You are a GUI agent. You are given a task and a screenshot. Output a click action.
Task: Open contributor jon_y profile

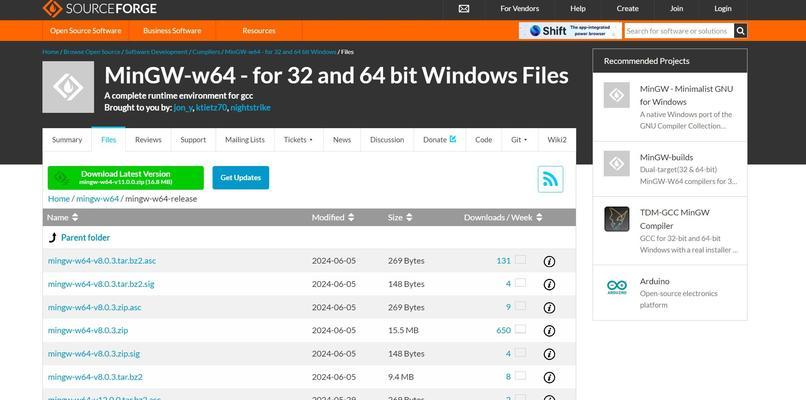click(x=183, y=107)
